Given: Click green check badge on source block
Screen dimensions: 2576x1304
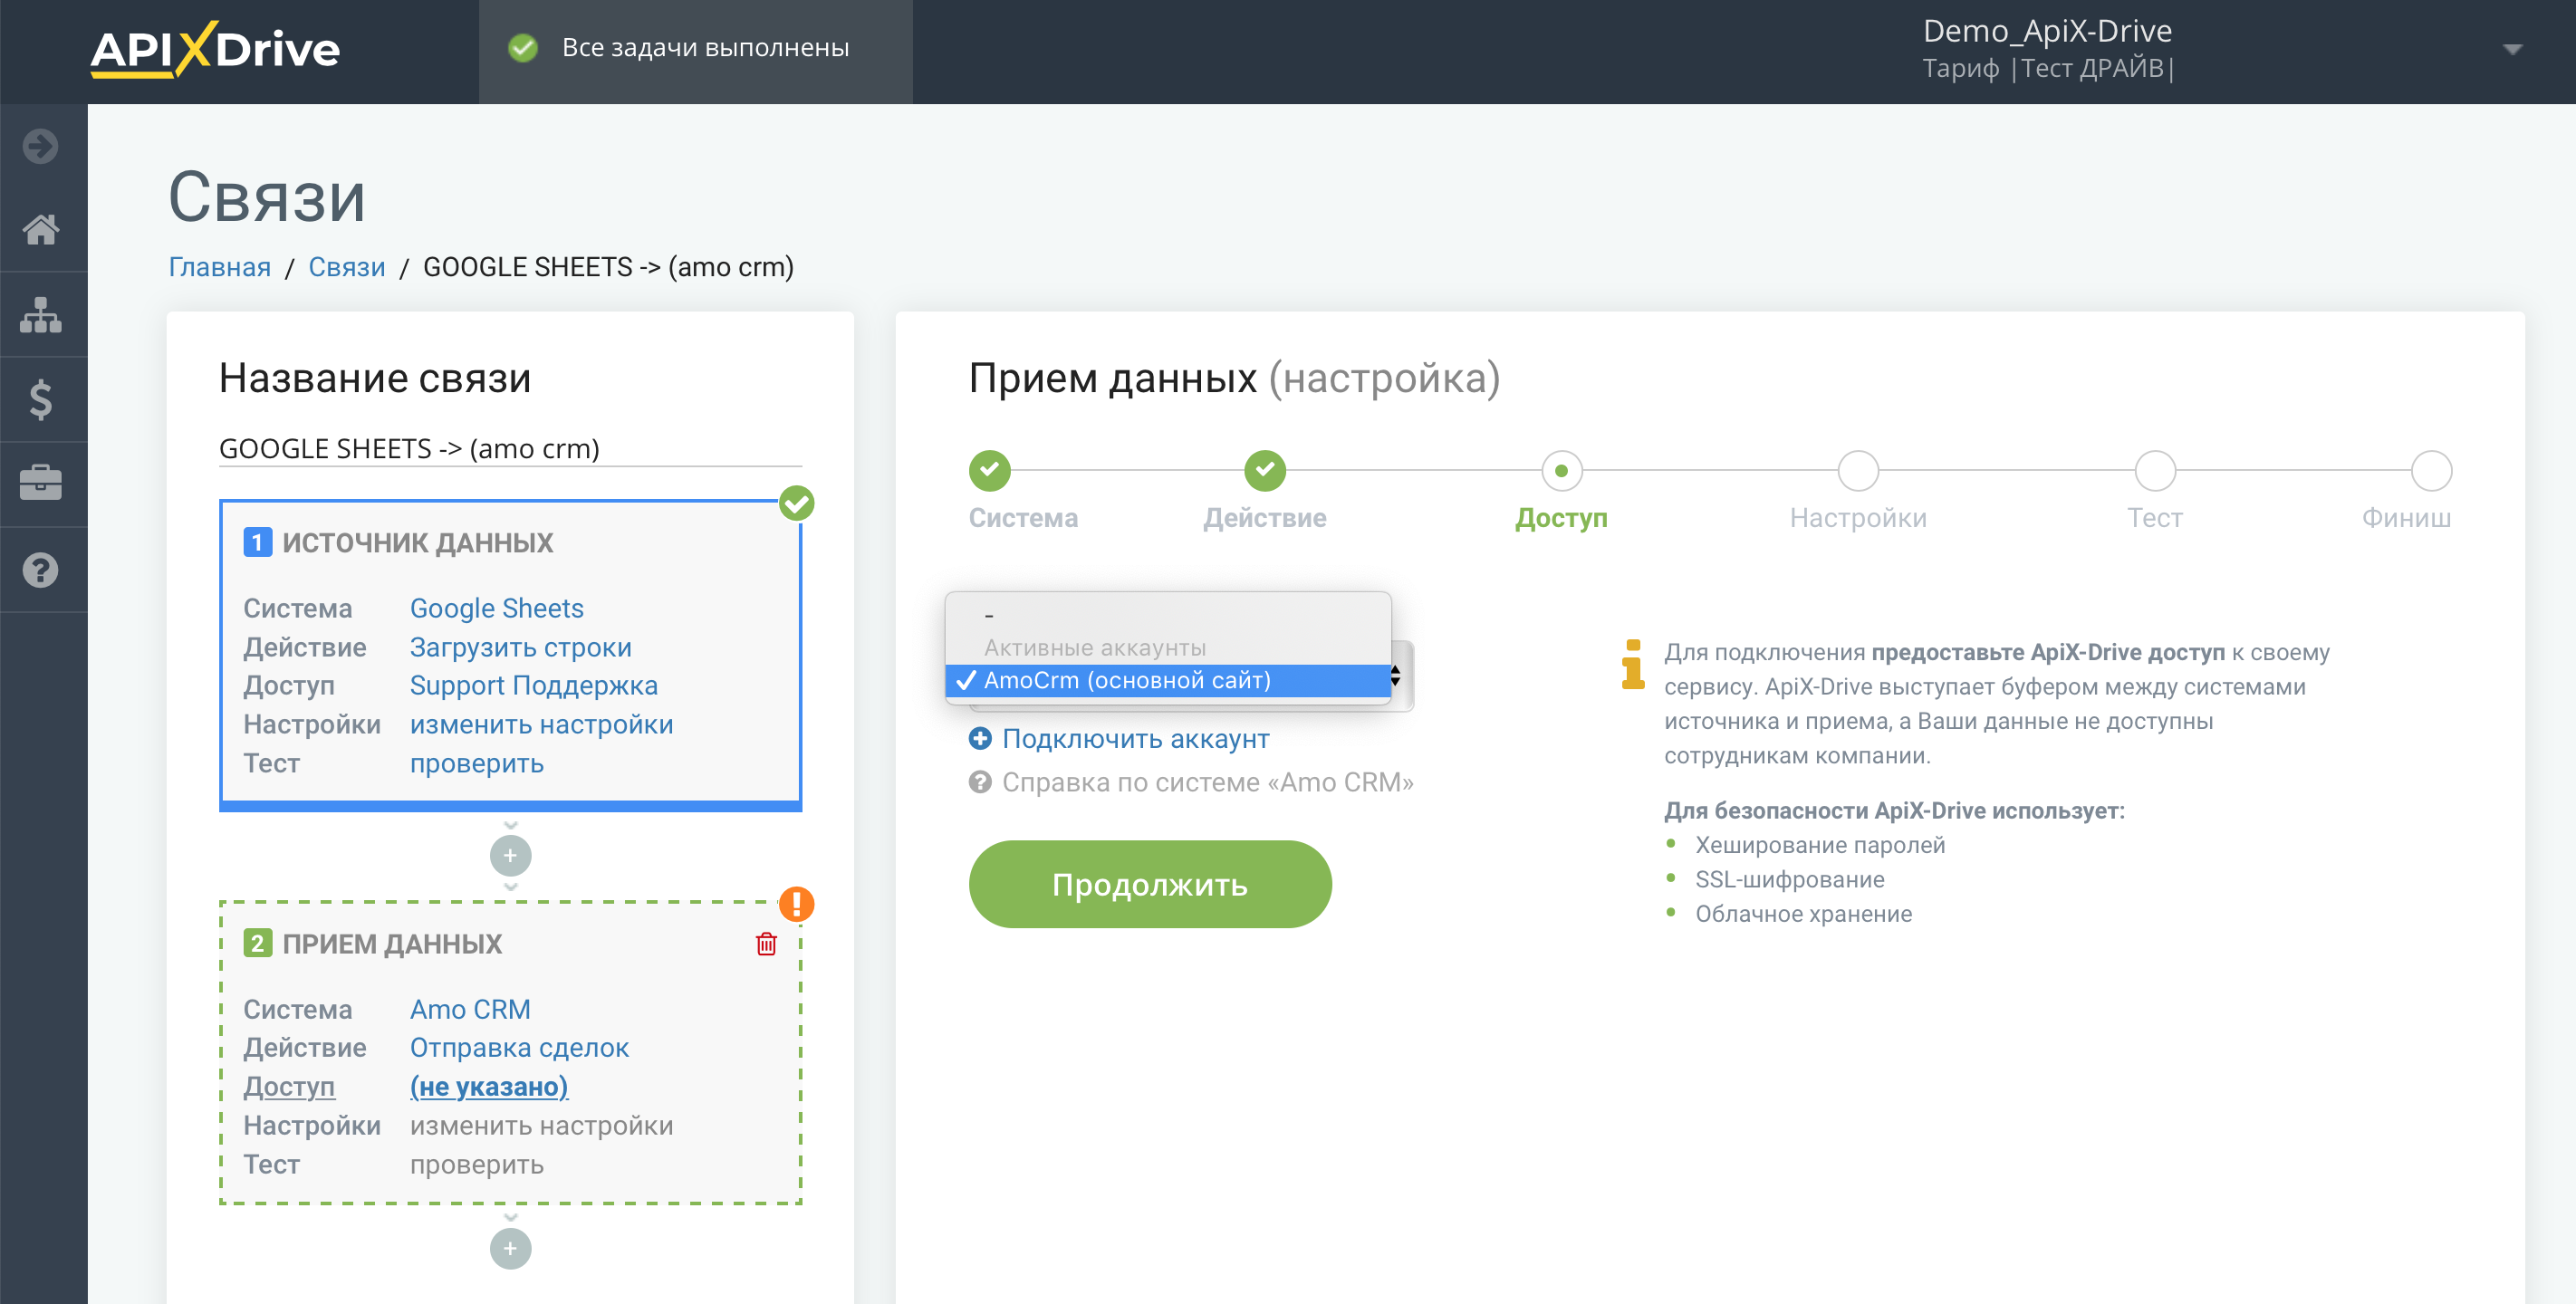Looking at the screenshot, I should click(x=797, y=503).
